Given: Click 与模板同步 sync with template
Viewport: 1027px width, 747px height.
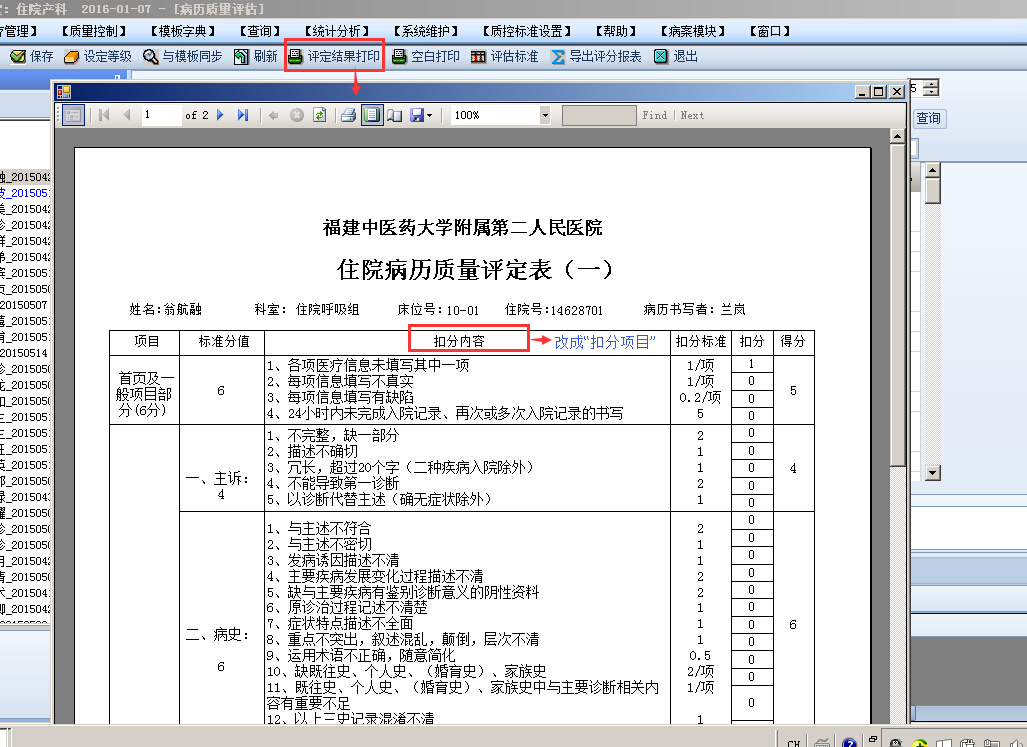Looking at the screenshot, I should 182,57.
